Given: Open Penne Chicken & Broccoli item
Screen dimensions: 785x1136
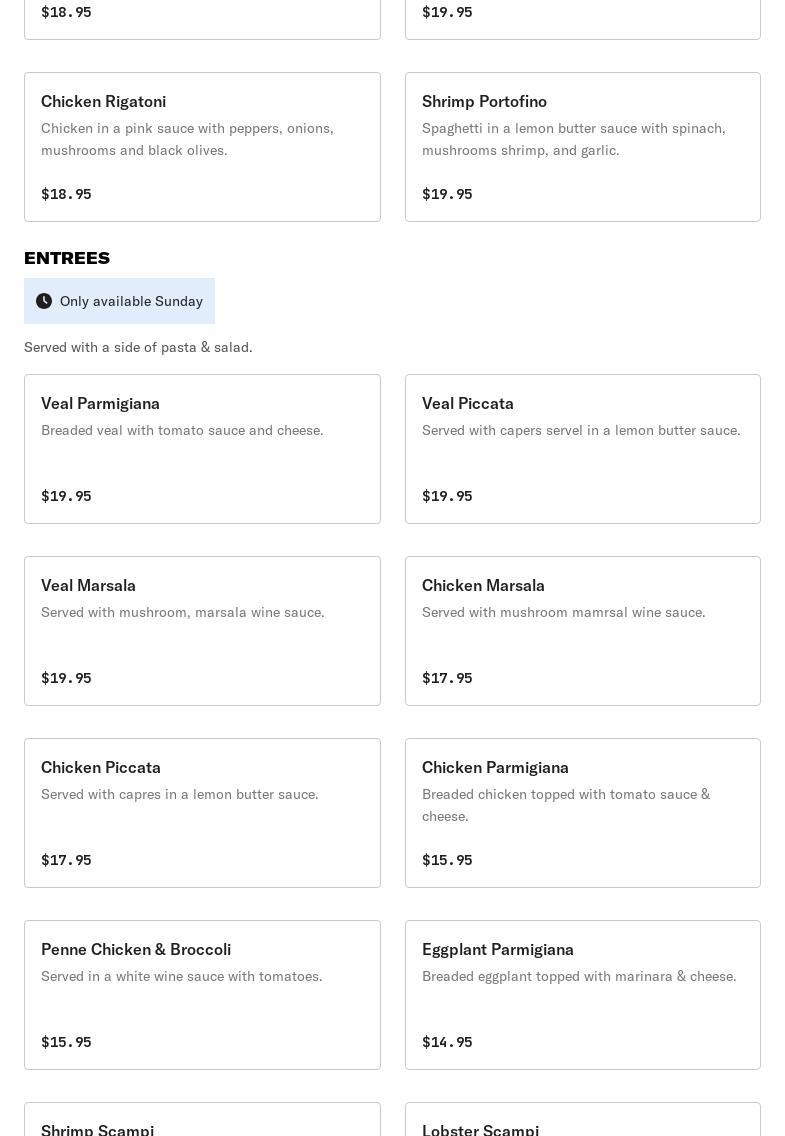Looking at the screenshot, I should pyautogui.click(x=202, y=995).
